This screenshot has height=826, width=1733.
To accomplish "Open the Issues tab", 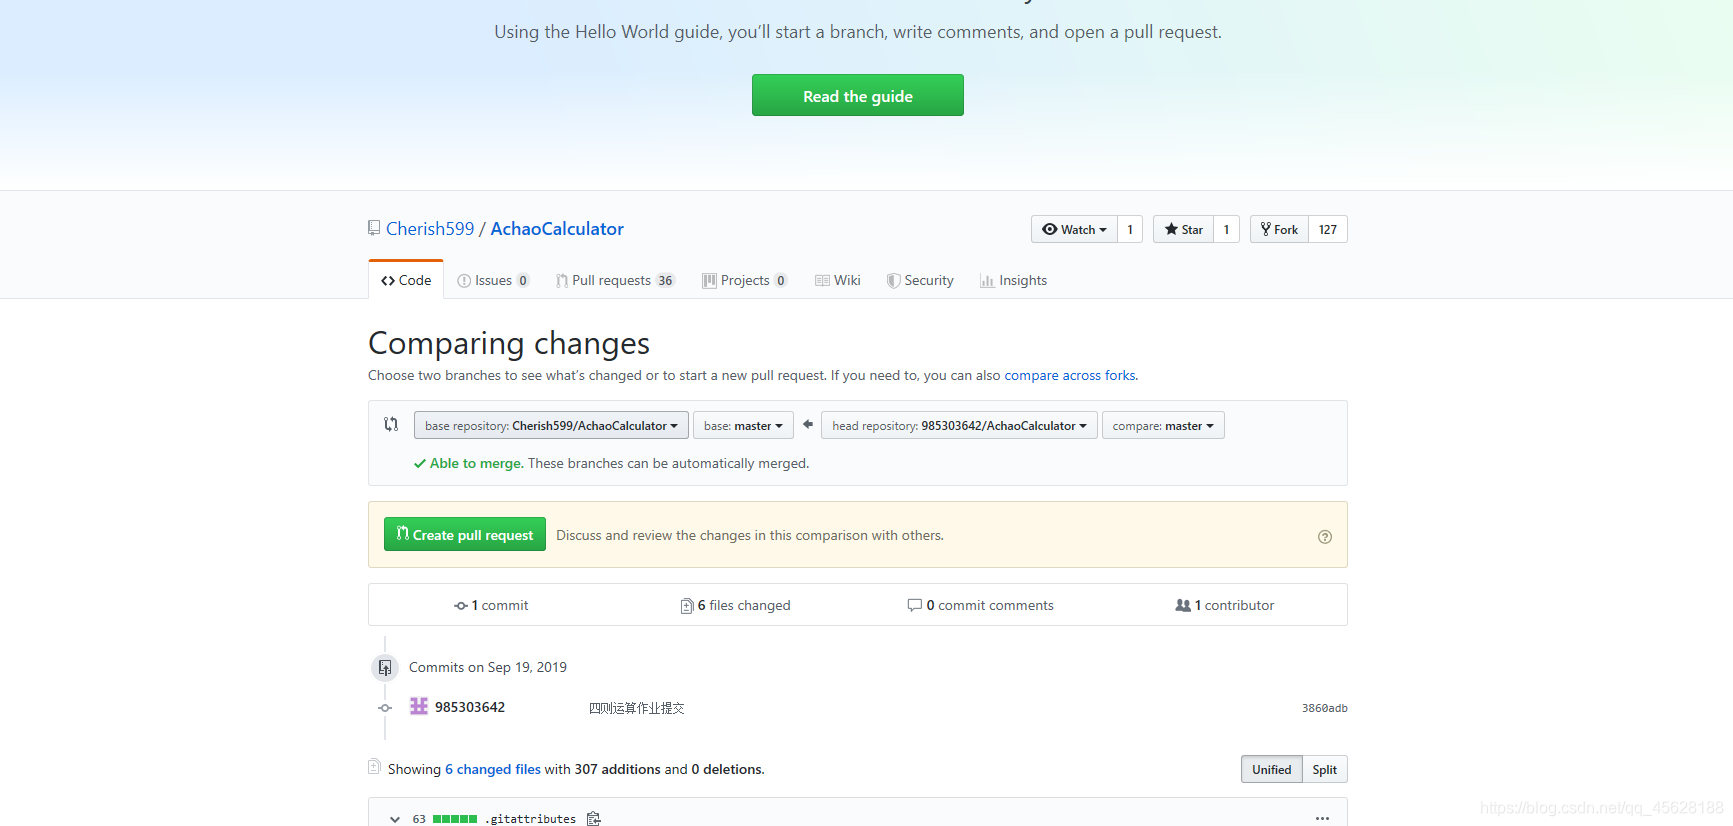I will [493, 280].
